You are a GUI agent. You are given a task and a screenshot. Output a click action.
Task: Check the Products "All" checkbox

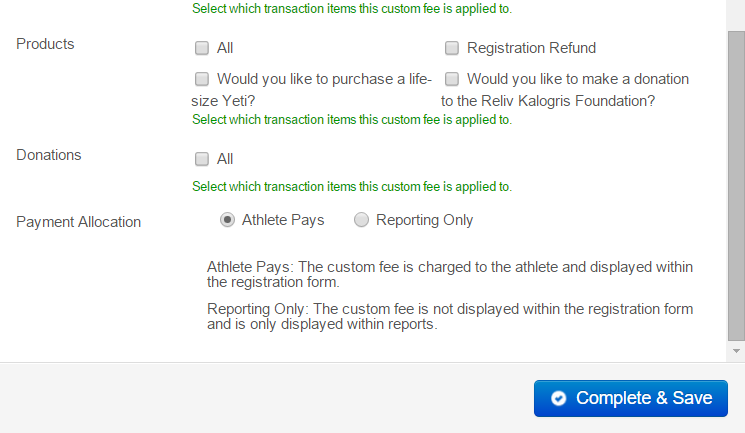202,48
